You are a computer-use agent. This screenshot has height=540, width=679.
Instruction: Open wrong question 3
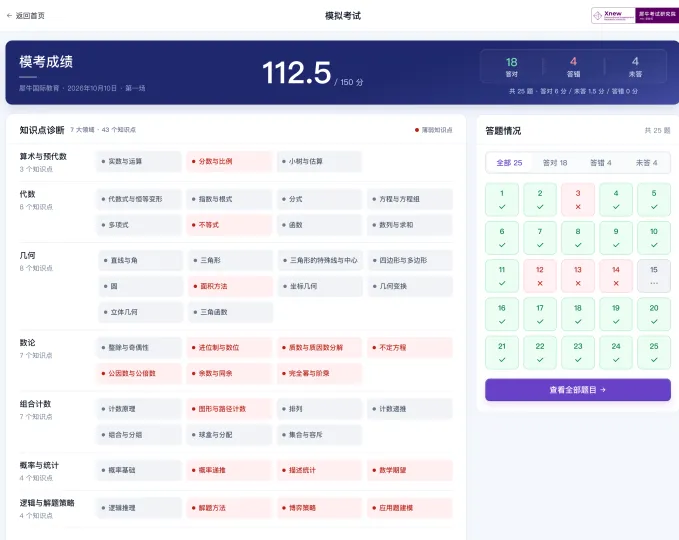[x=578, y=200]
